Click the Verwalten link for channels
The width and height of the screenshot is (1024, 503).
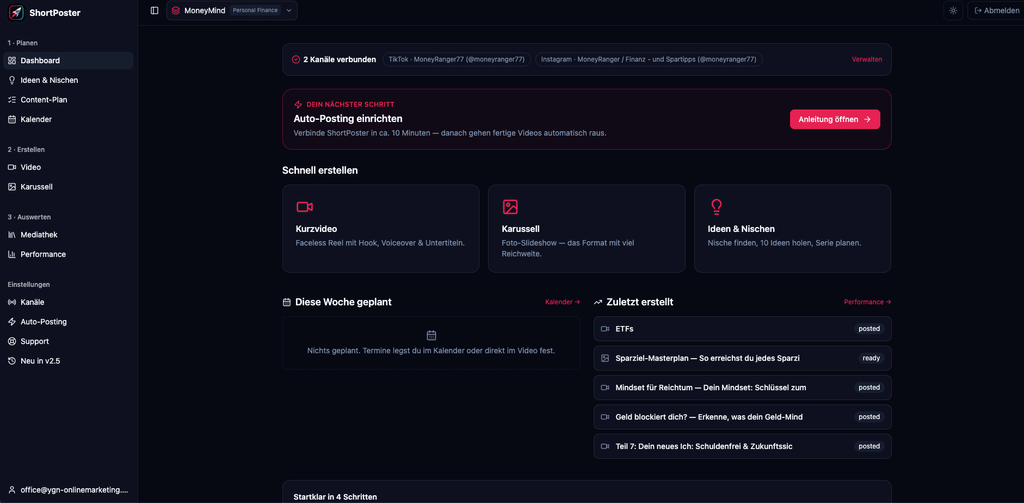867,59
